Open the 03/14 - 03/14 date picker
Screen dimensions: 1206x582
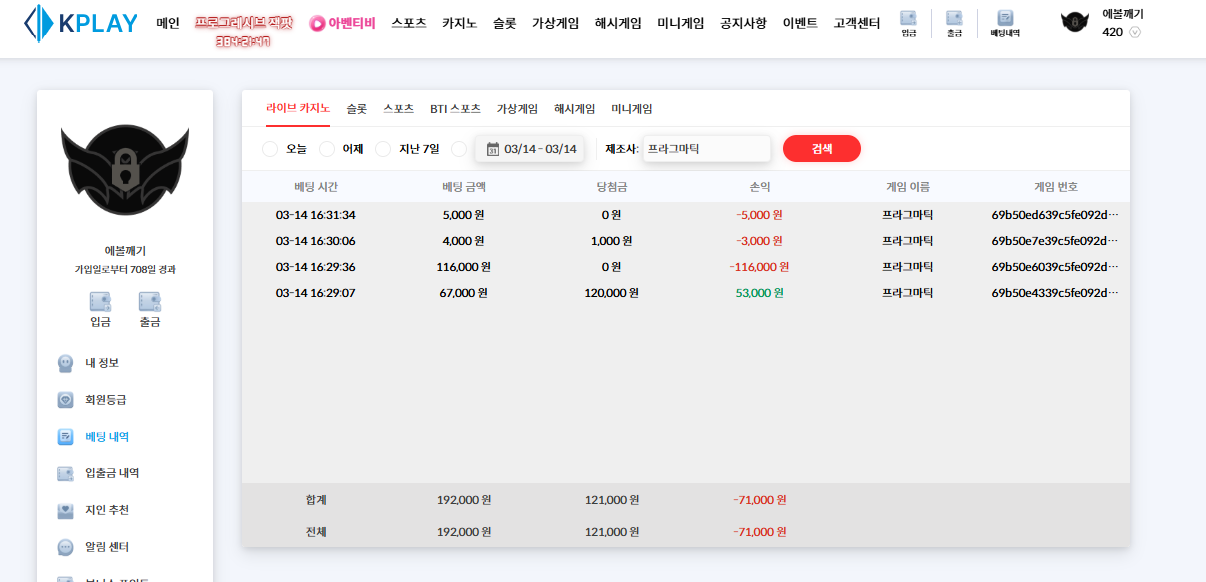(x=531, y=149)
